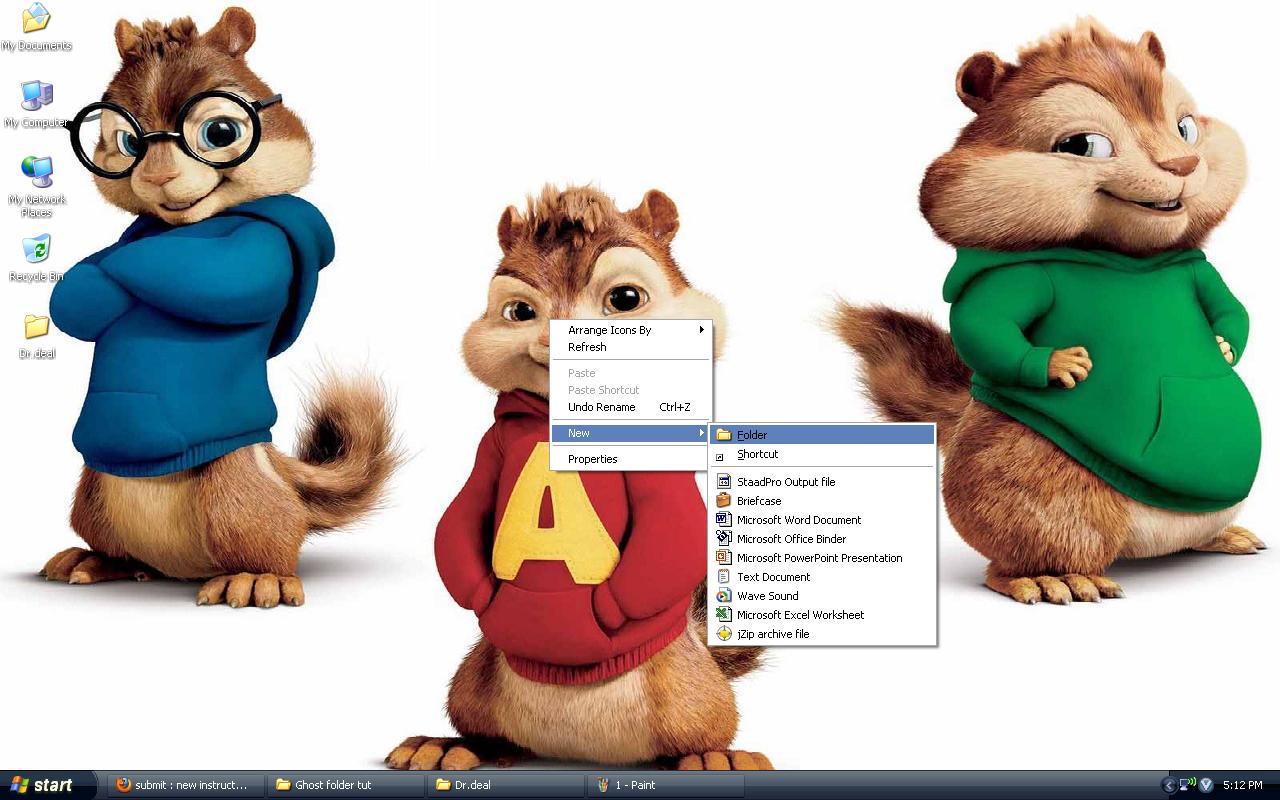The height and width of the screenshot is (800, 1280).
Task: Create a new StaadPro Output file
Action: pyautogui.click(x=822, y=482)
